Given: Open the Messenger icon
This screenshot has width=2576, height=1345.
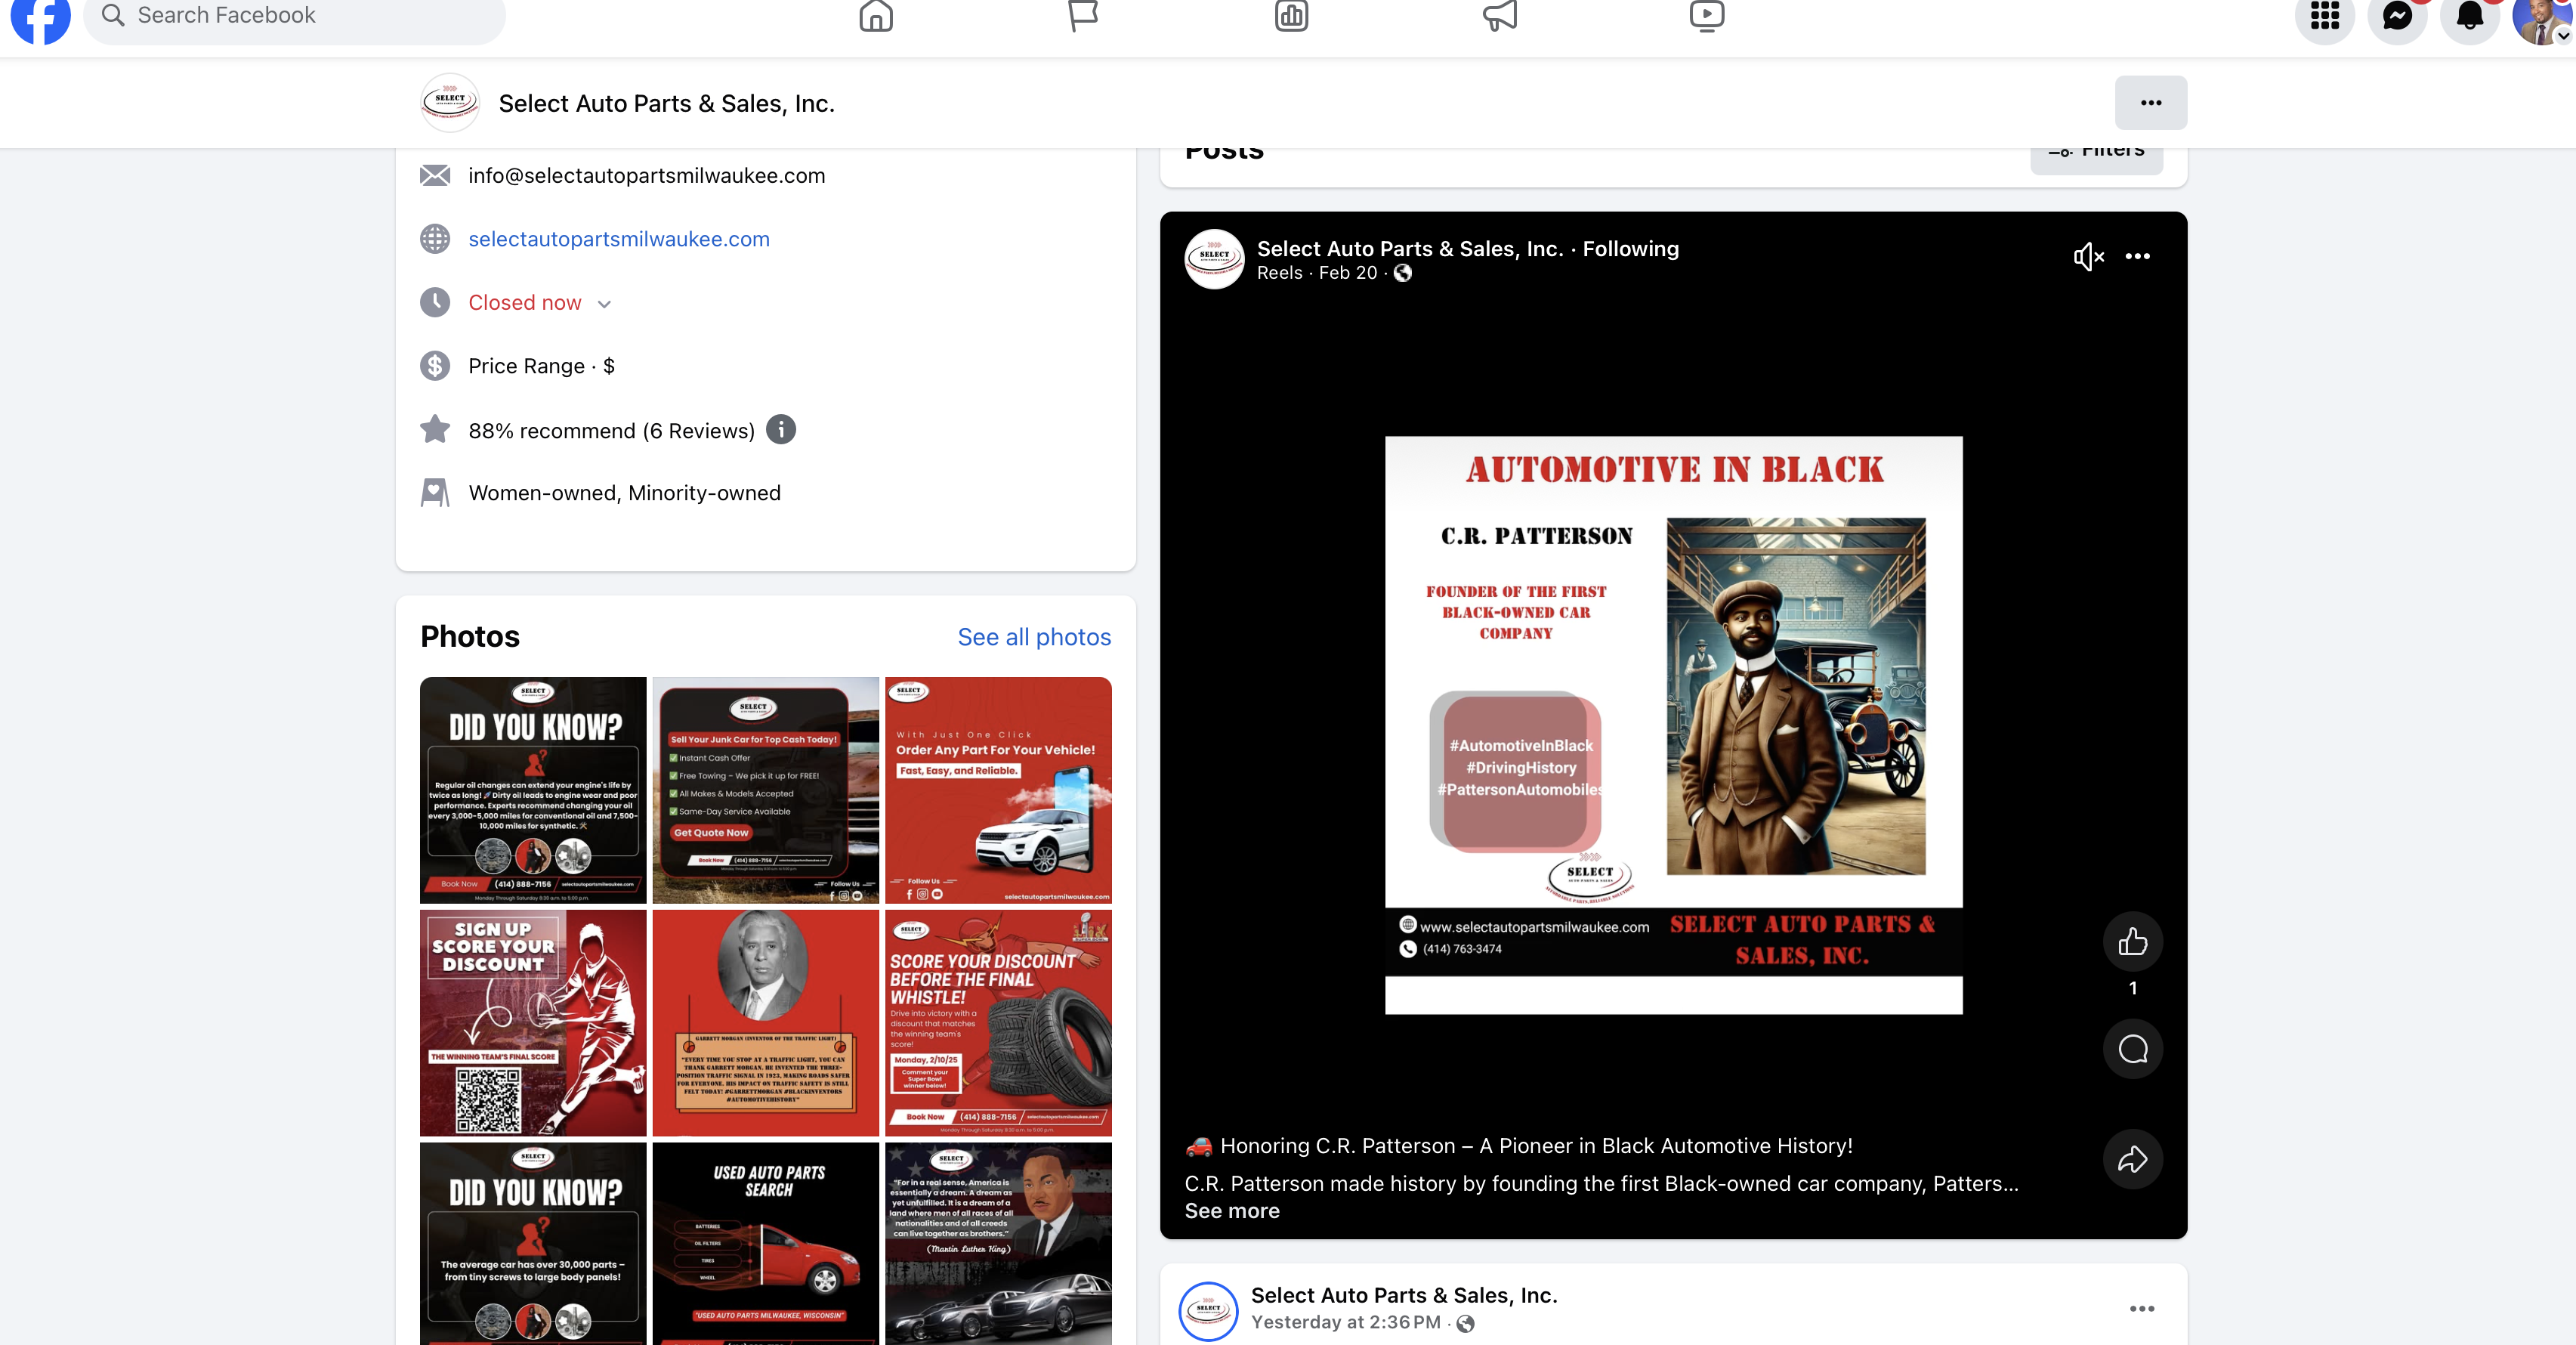Looking at the screenshot, I should (2397, 16).
